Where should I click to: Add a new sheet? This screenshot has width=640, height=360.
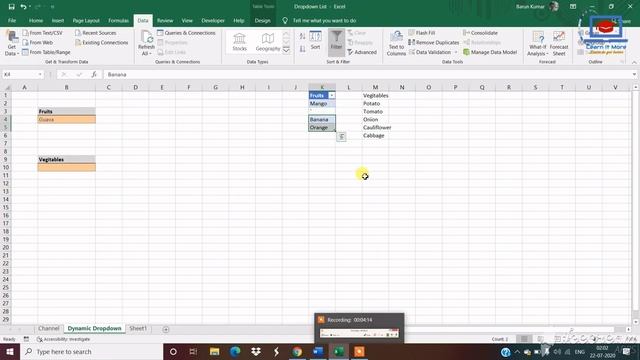[x=166, y=329]
